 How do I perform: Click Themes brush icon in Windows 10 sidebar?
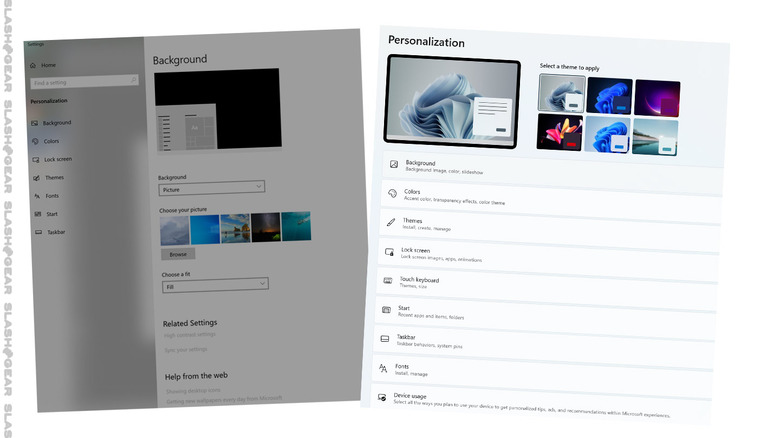coord(36,178)
